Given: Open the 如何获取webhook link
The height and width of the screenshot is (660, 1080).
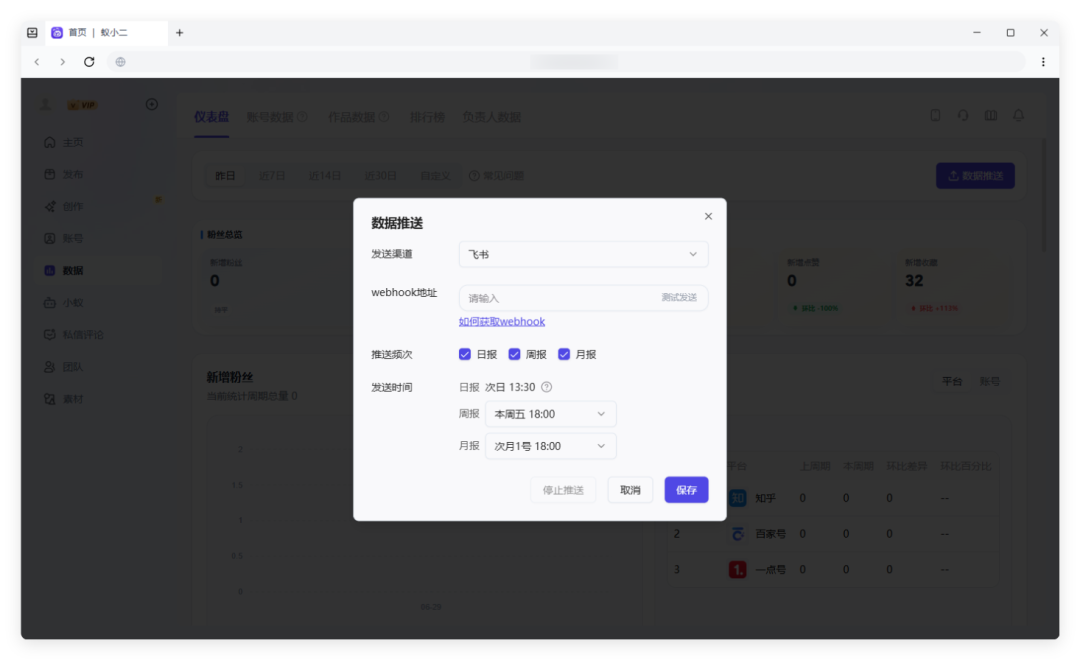Looking at the screenshot, I should point(501,322).
